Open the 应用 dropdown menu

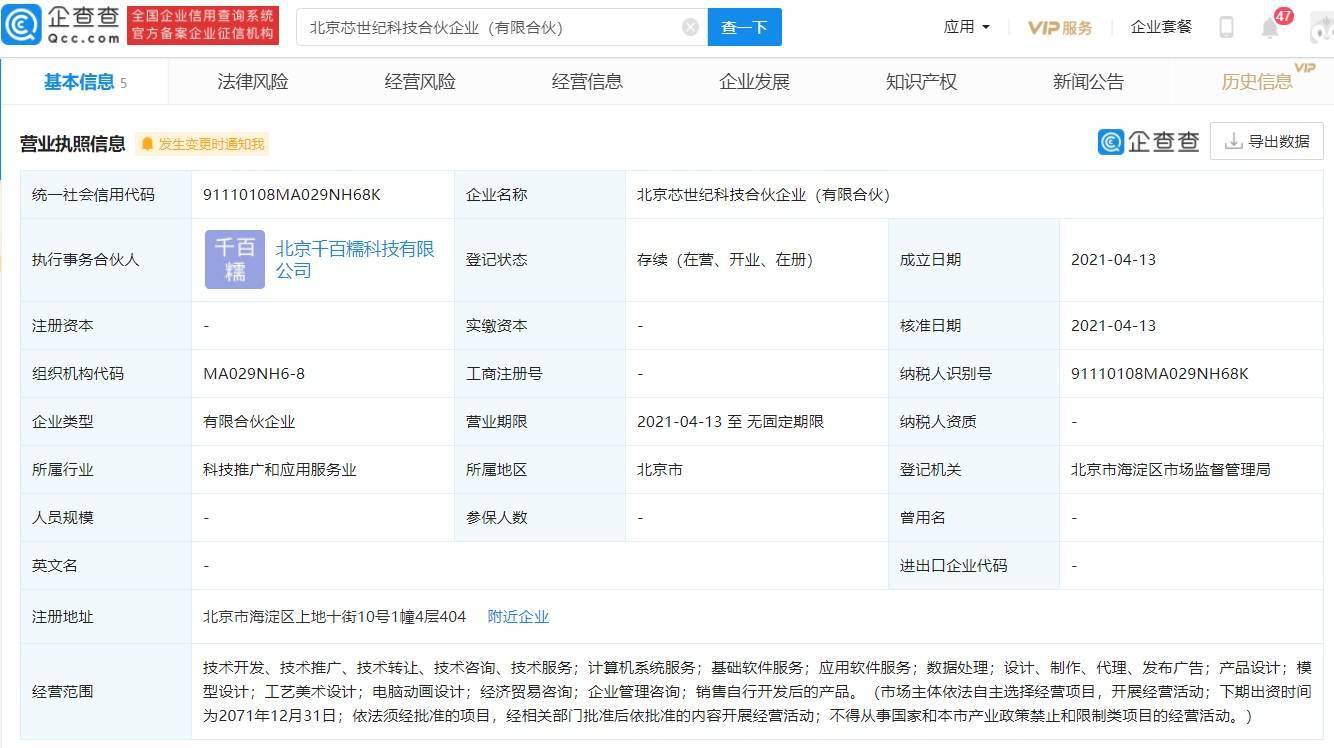click(967, 27)
